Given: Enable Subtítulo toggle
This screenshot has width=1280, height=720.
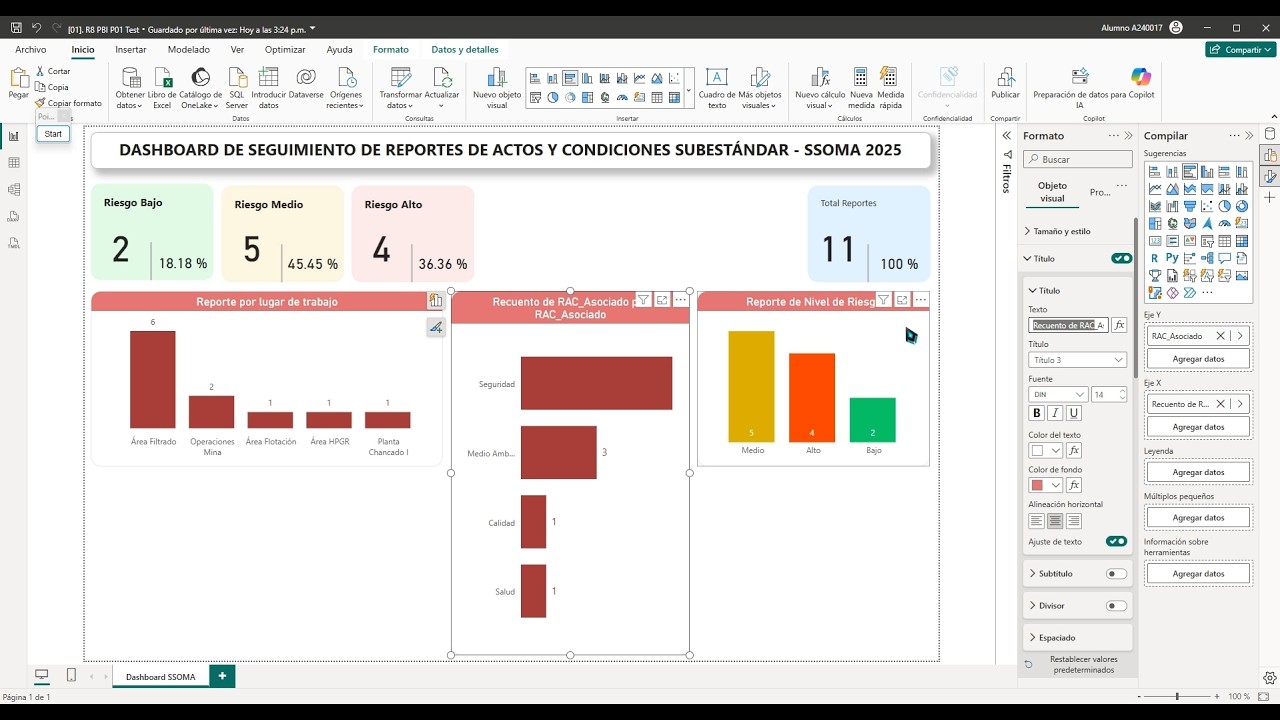Looking at the screenshot, I should (x=1116, y=574).
